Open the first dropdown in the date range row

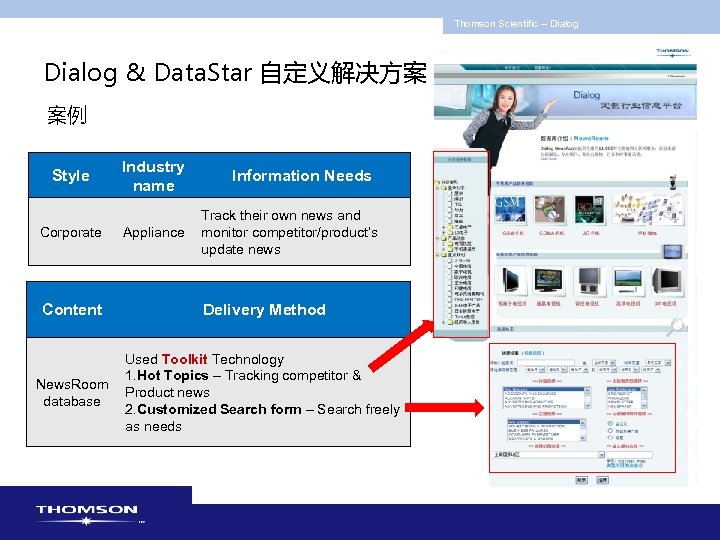pyautogui.click(x=535, y=370)
